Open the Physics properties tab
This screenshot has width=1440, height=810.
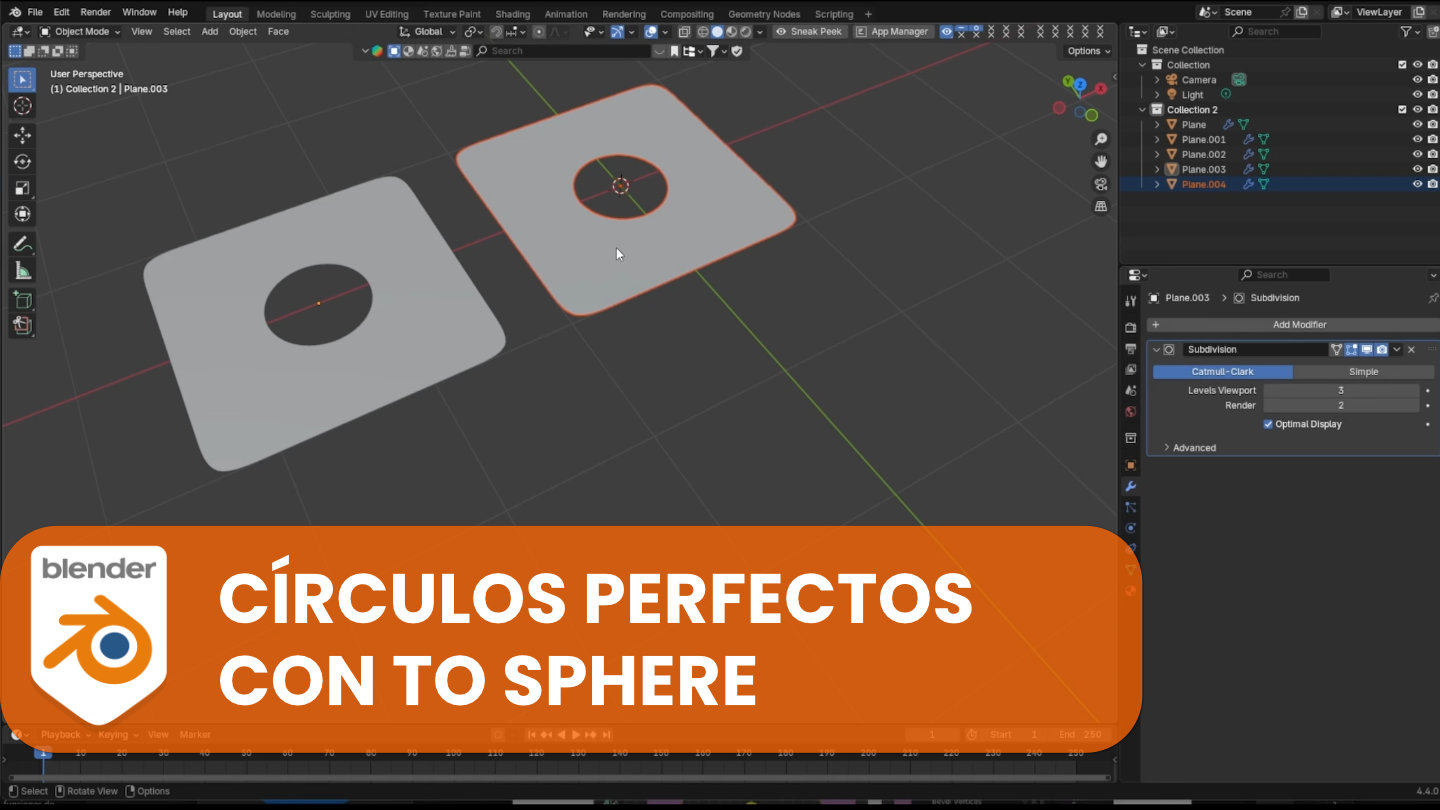tap(1131, 528)
